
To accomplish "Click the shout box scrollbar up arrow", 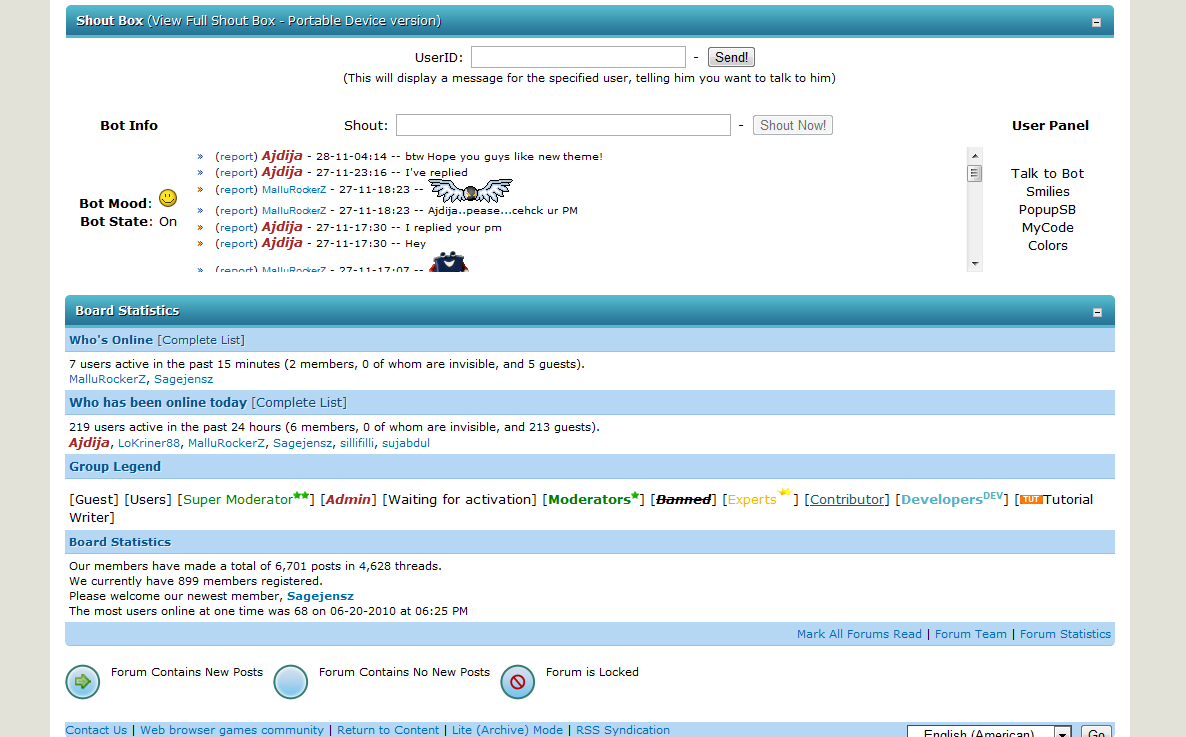I will click(974, 156).
